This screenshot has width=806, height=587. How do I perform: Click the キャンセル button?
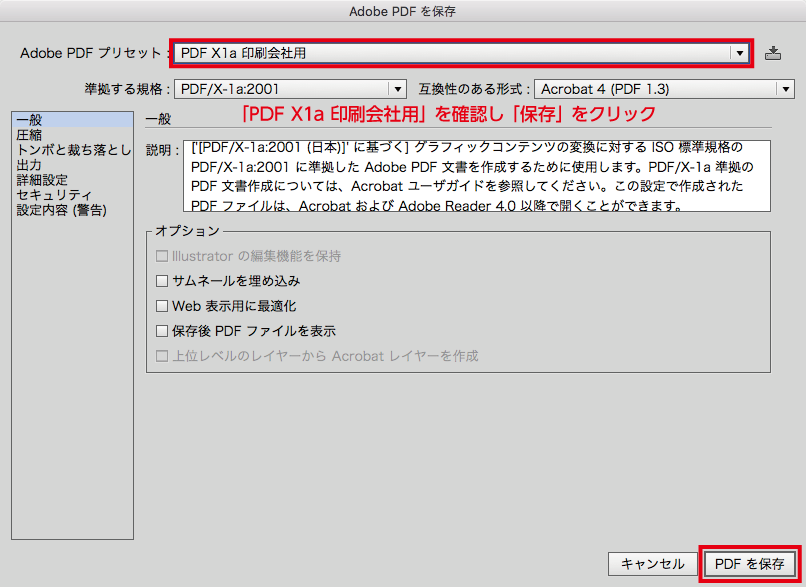(652, 564)
